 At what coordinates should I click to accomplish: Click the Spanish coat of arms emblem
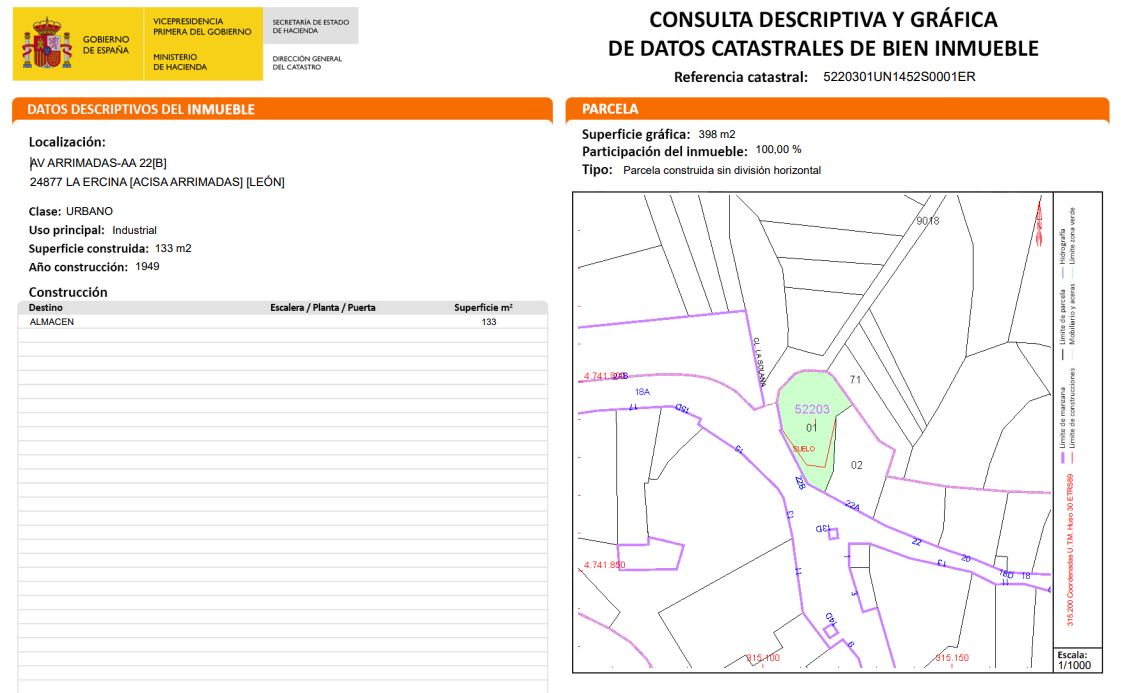(46, 44)
